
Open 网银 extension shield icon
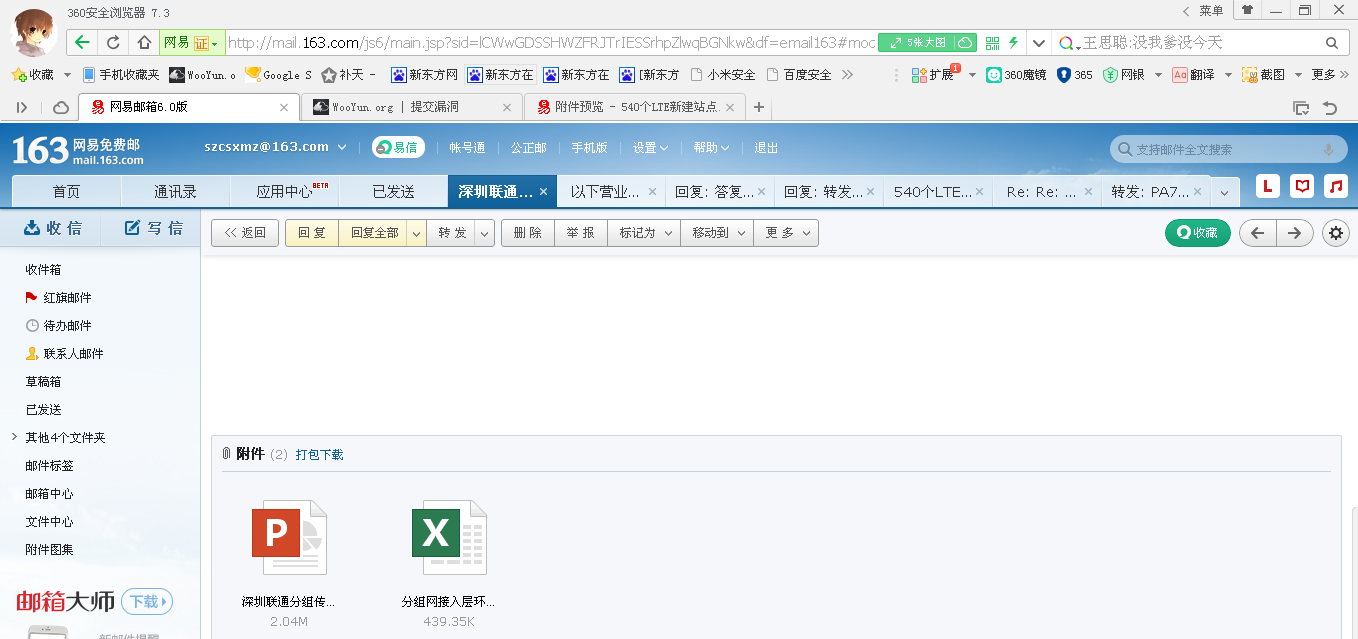click(x=1124, y=75)
